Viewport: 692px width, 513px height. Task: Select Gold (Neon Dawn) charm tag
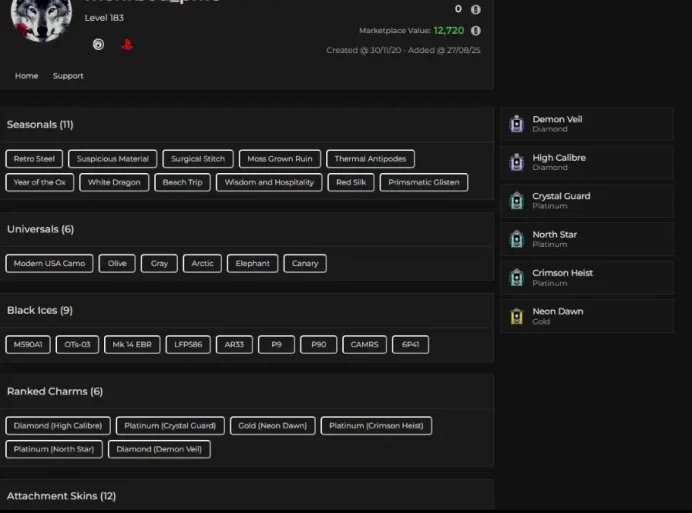[272, 426]
